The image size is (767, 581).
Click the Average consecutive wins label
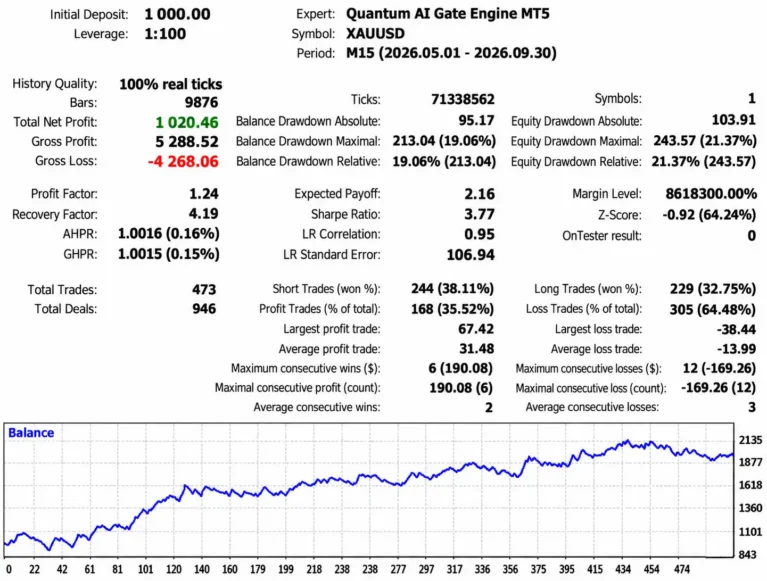click(x=316, y=407)
